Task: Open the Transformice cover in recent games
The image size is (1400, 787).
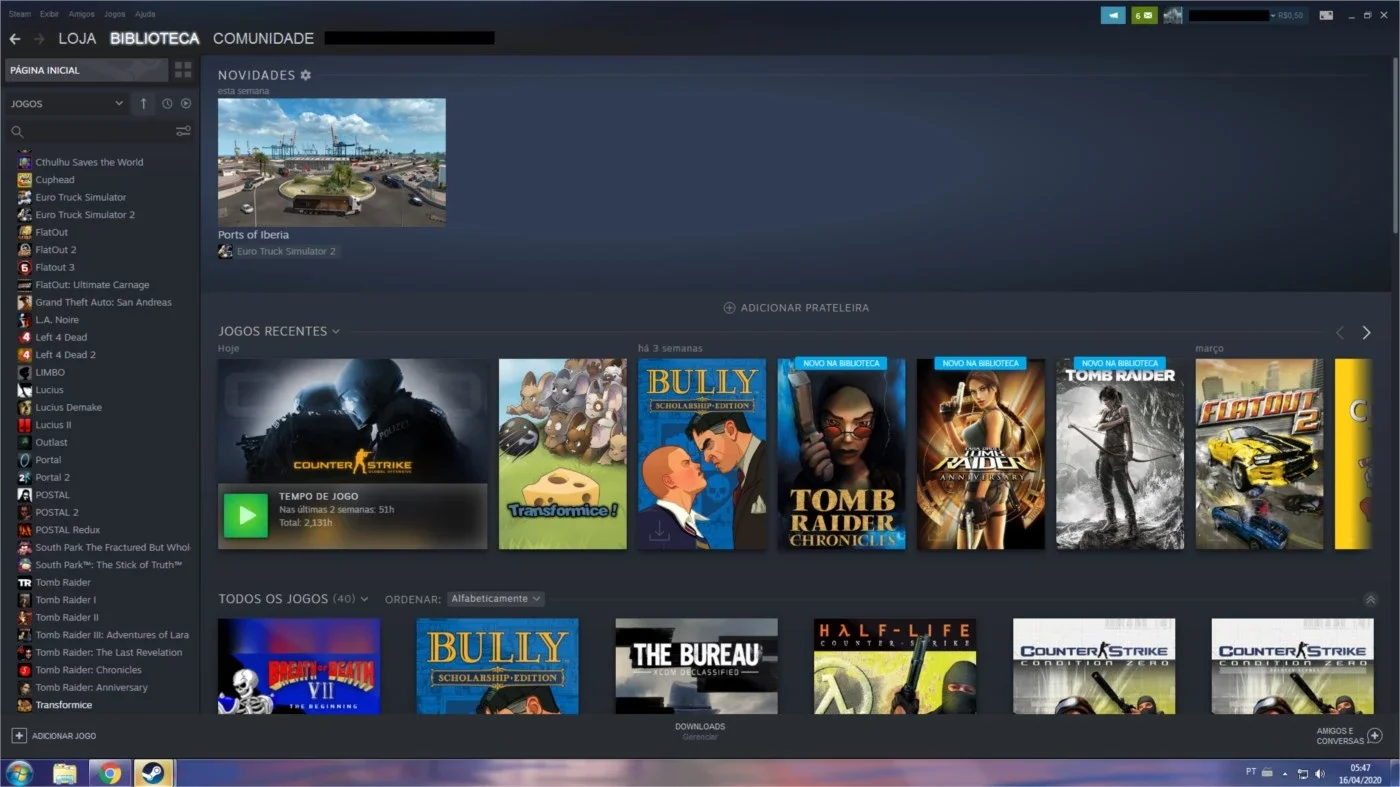Action: click(x=563, y=454)
